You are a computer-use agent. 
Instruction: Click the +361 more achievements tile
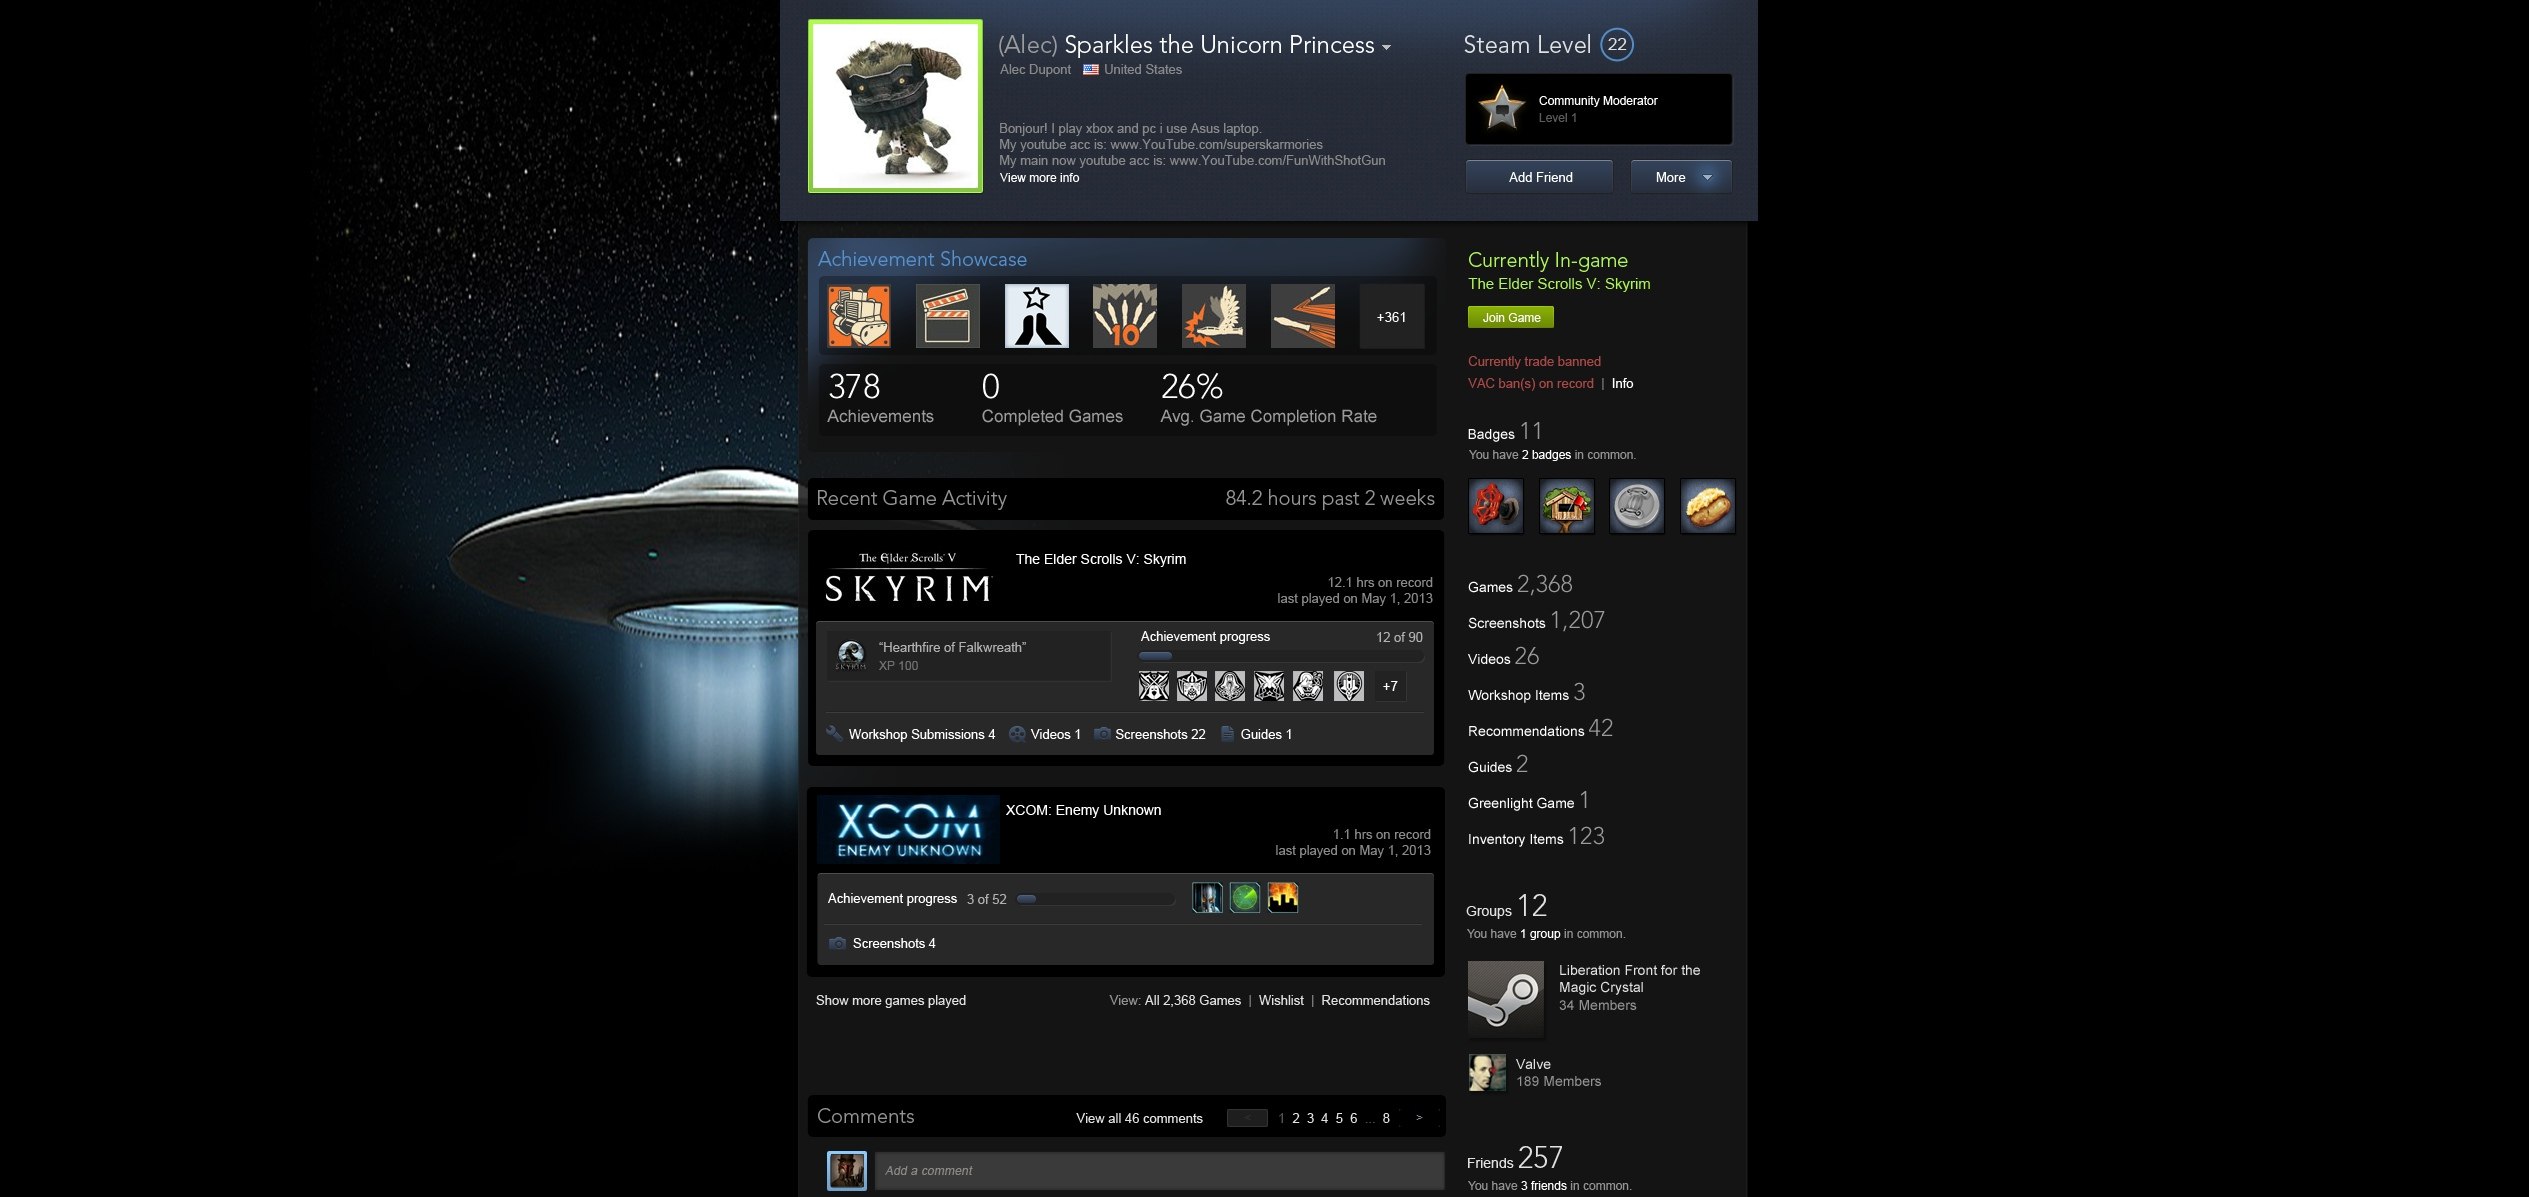click(x=1391, y=316)
